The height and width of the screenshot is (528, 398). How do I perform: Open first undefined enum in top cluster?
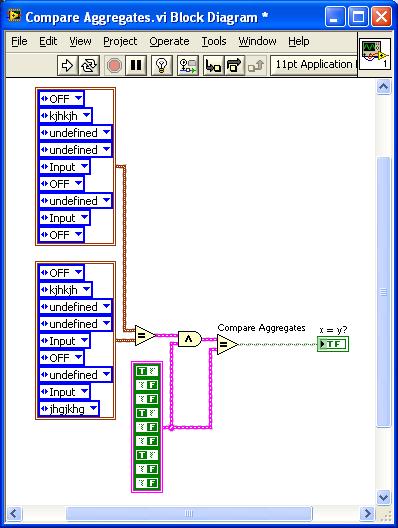point(76,133)
